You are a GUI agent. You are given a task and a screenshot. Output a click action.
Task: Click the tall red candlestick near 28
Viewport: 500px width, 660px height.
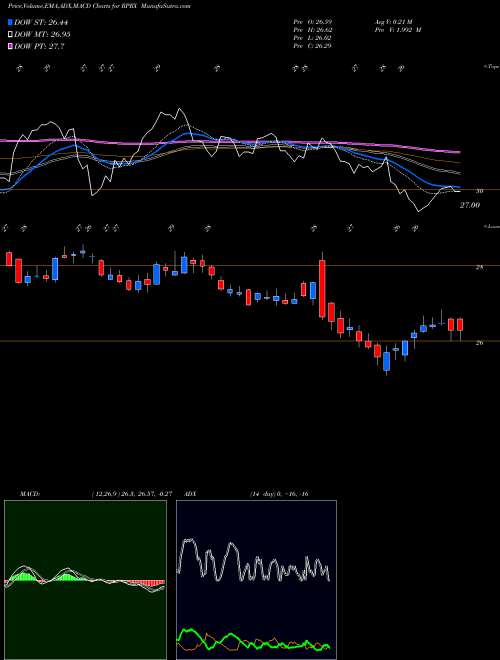tap(322, 289)
